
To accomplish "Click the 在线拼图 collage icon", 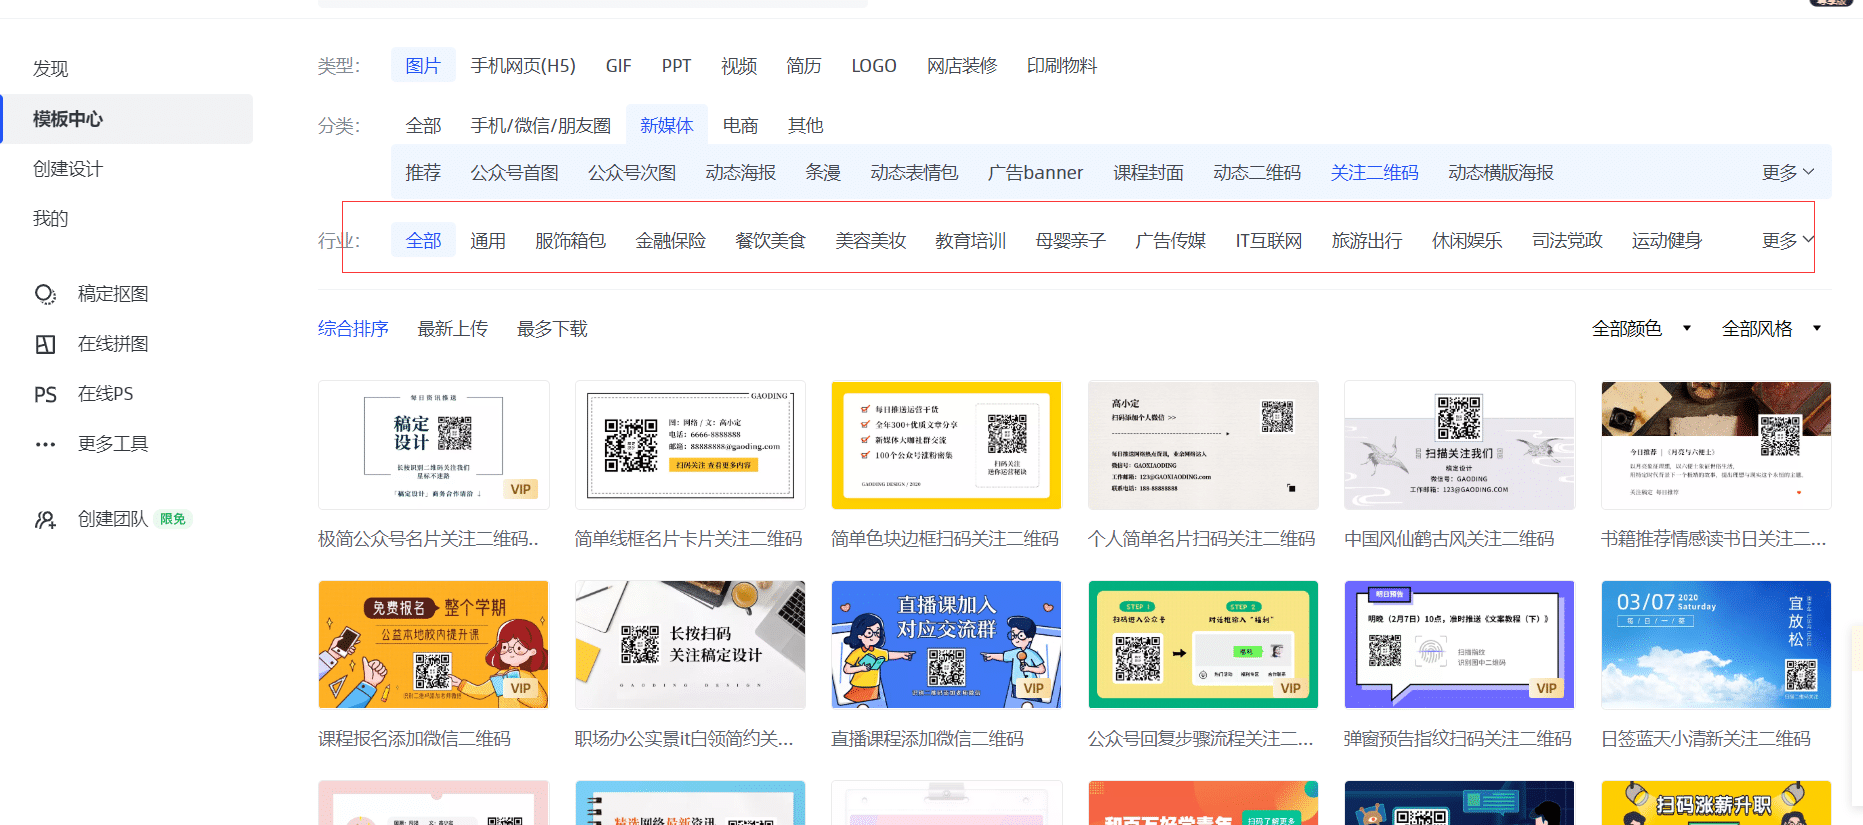I will (x=45, y=344).
